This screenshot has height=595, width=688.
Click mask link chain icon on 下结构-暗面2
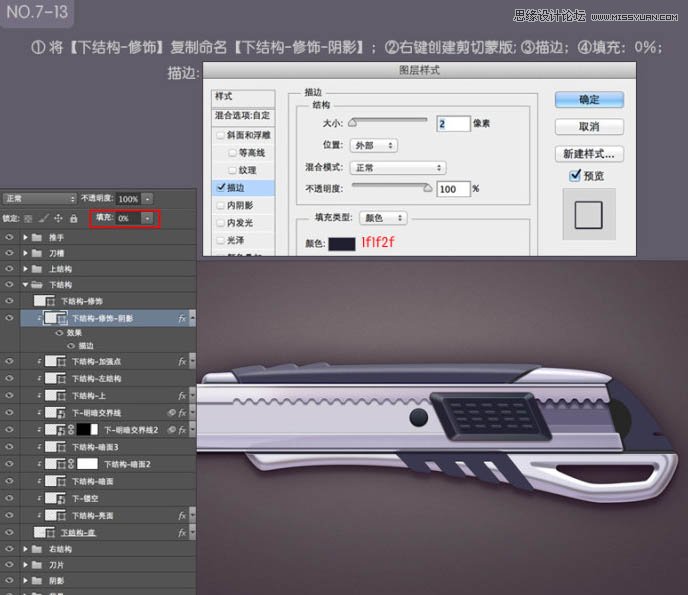(71, 464)
